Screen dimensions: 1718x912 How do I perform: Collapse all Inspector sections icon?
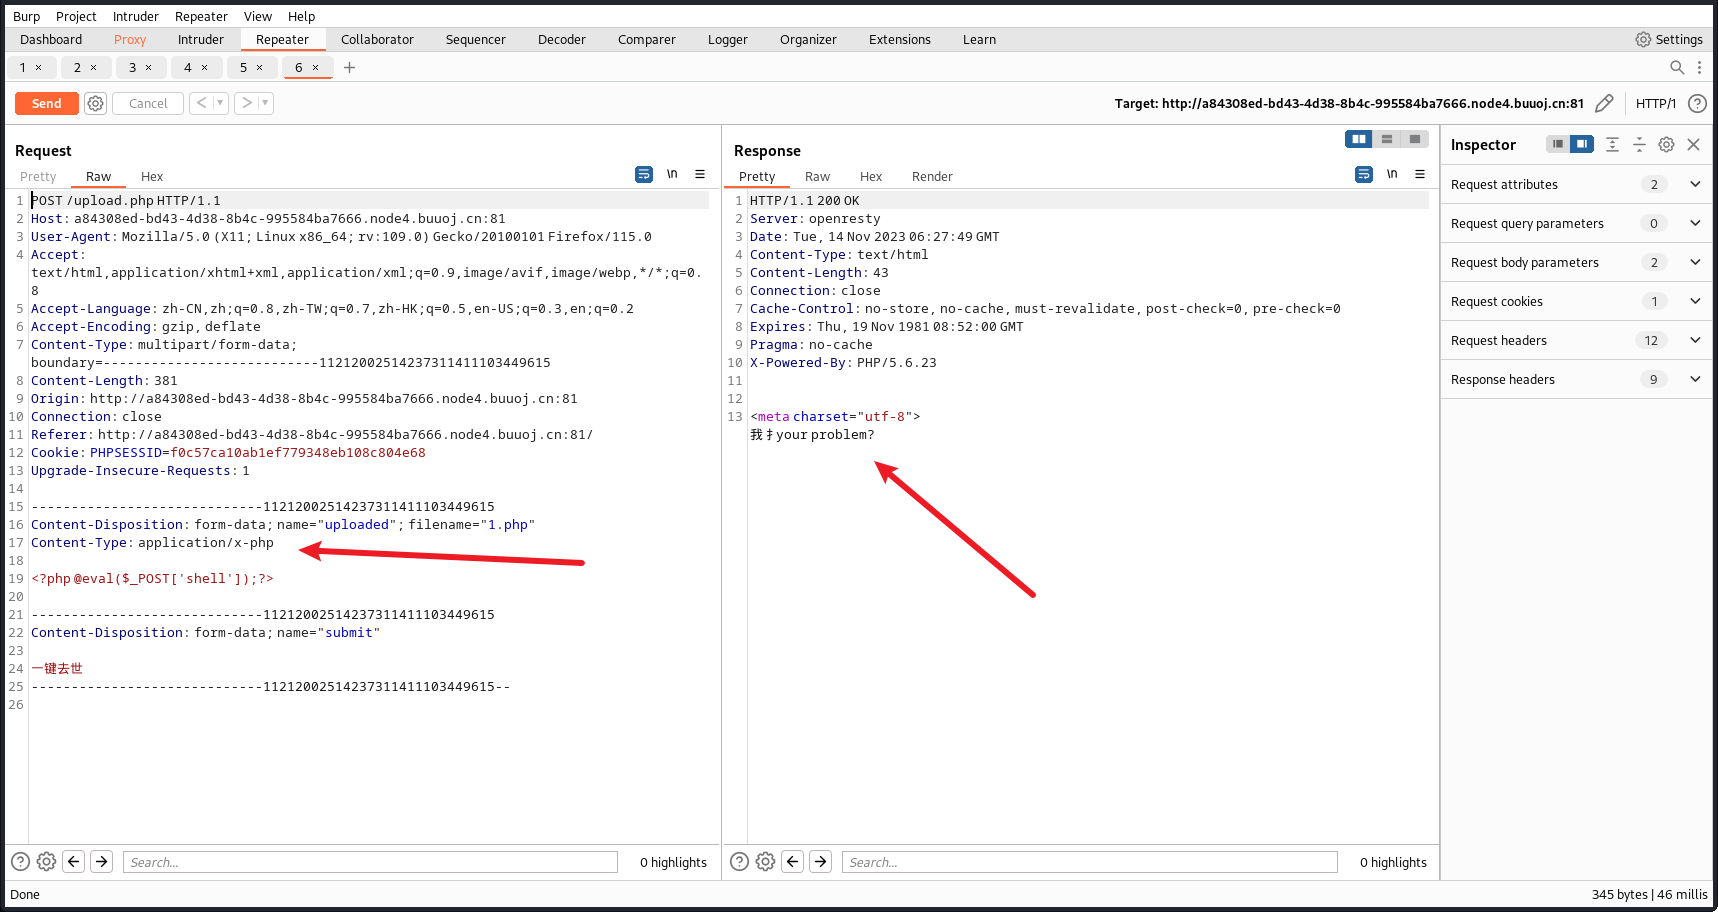point(1639,144)
